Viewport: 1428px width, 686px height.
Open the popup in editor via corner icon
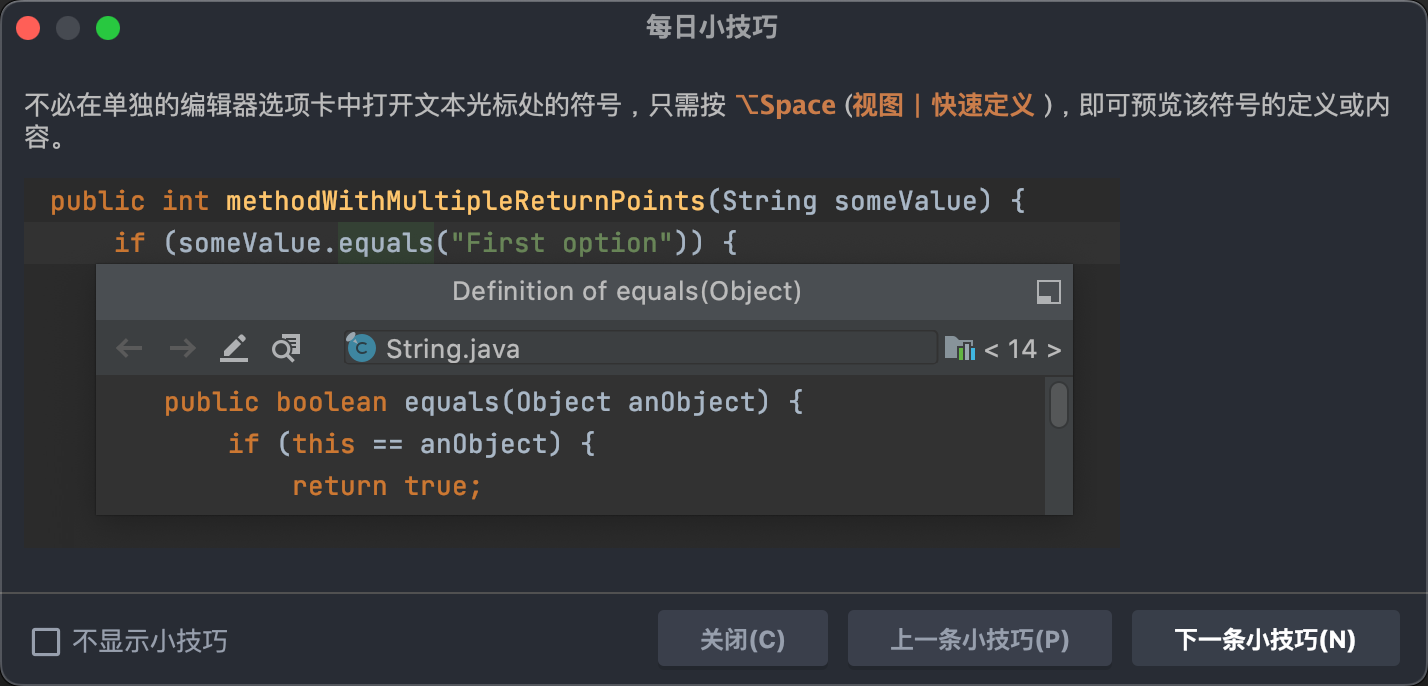pyautogui.click(x=1048, y=292)
